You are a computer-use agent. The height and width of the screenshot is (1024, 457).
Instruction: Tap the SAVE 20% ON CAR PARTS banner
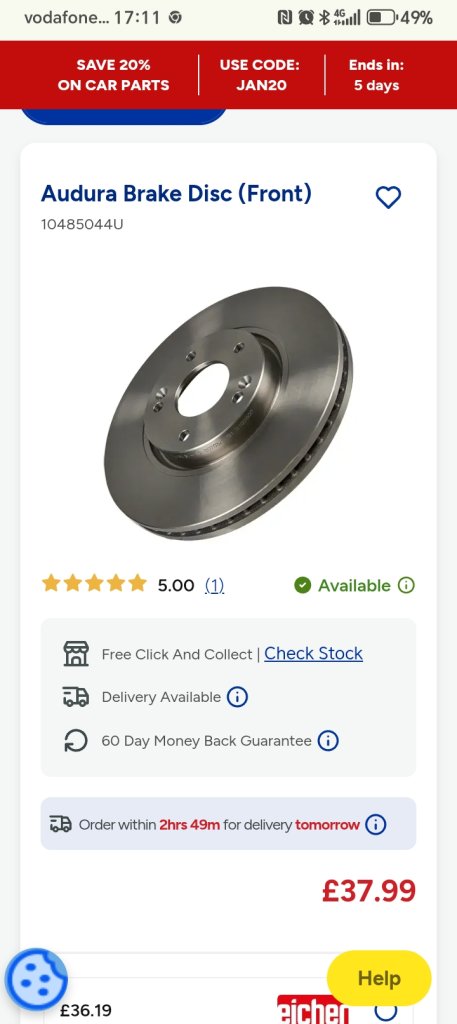[113, 75]
